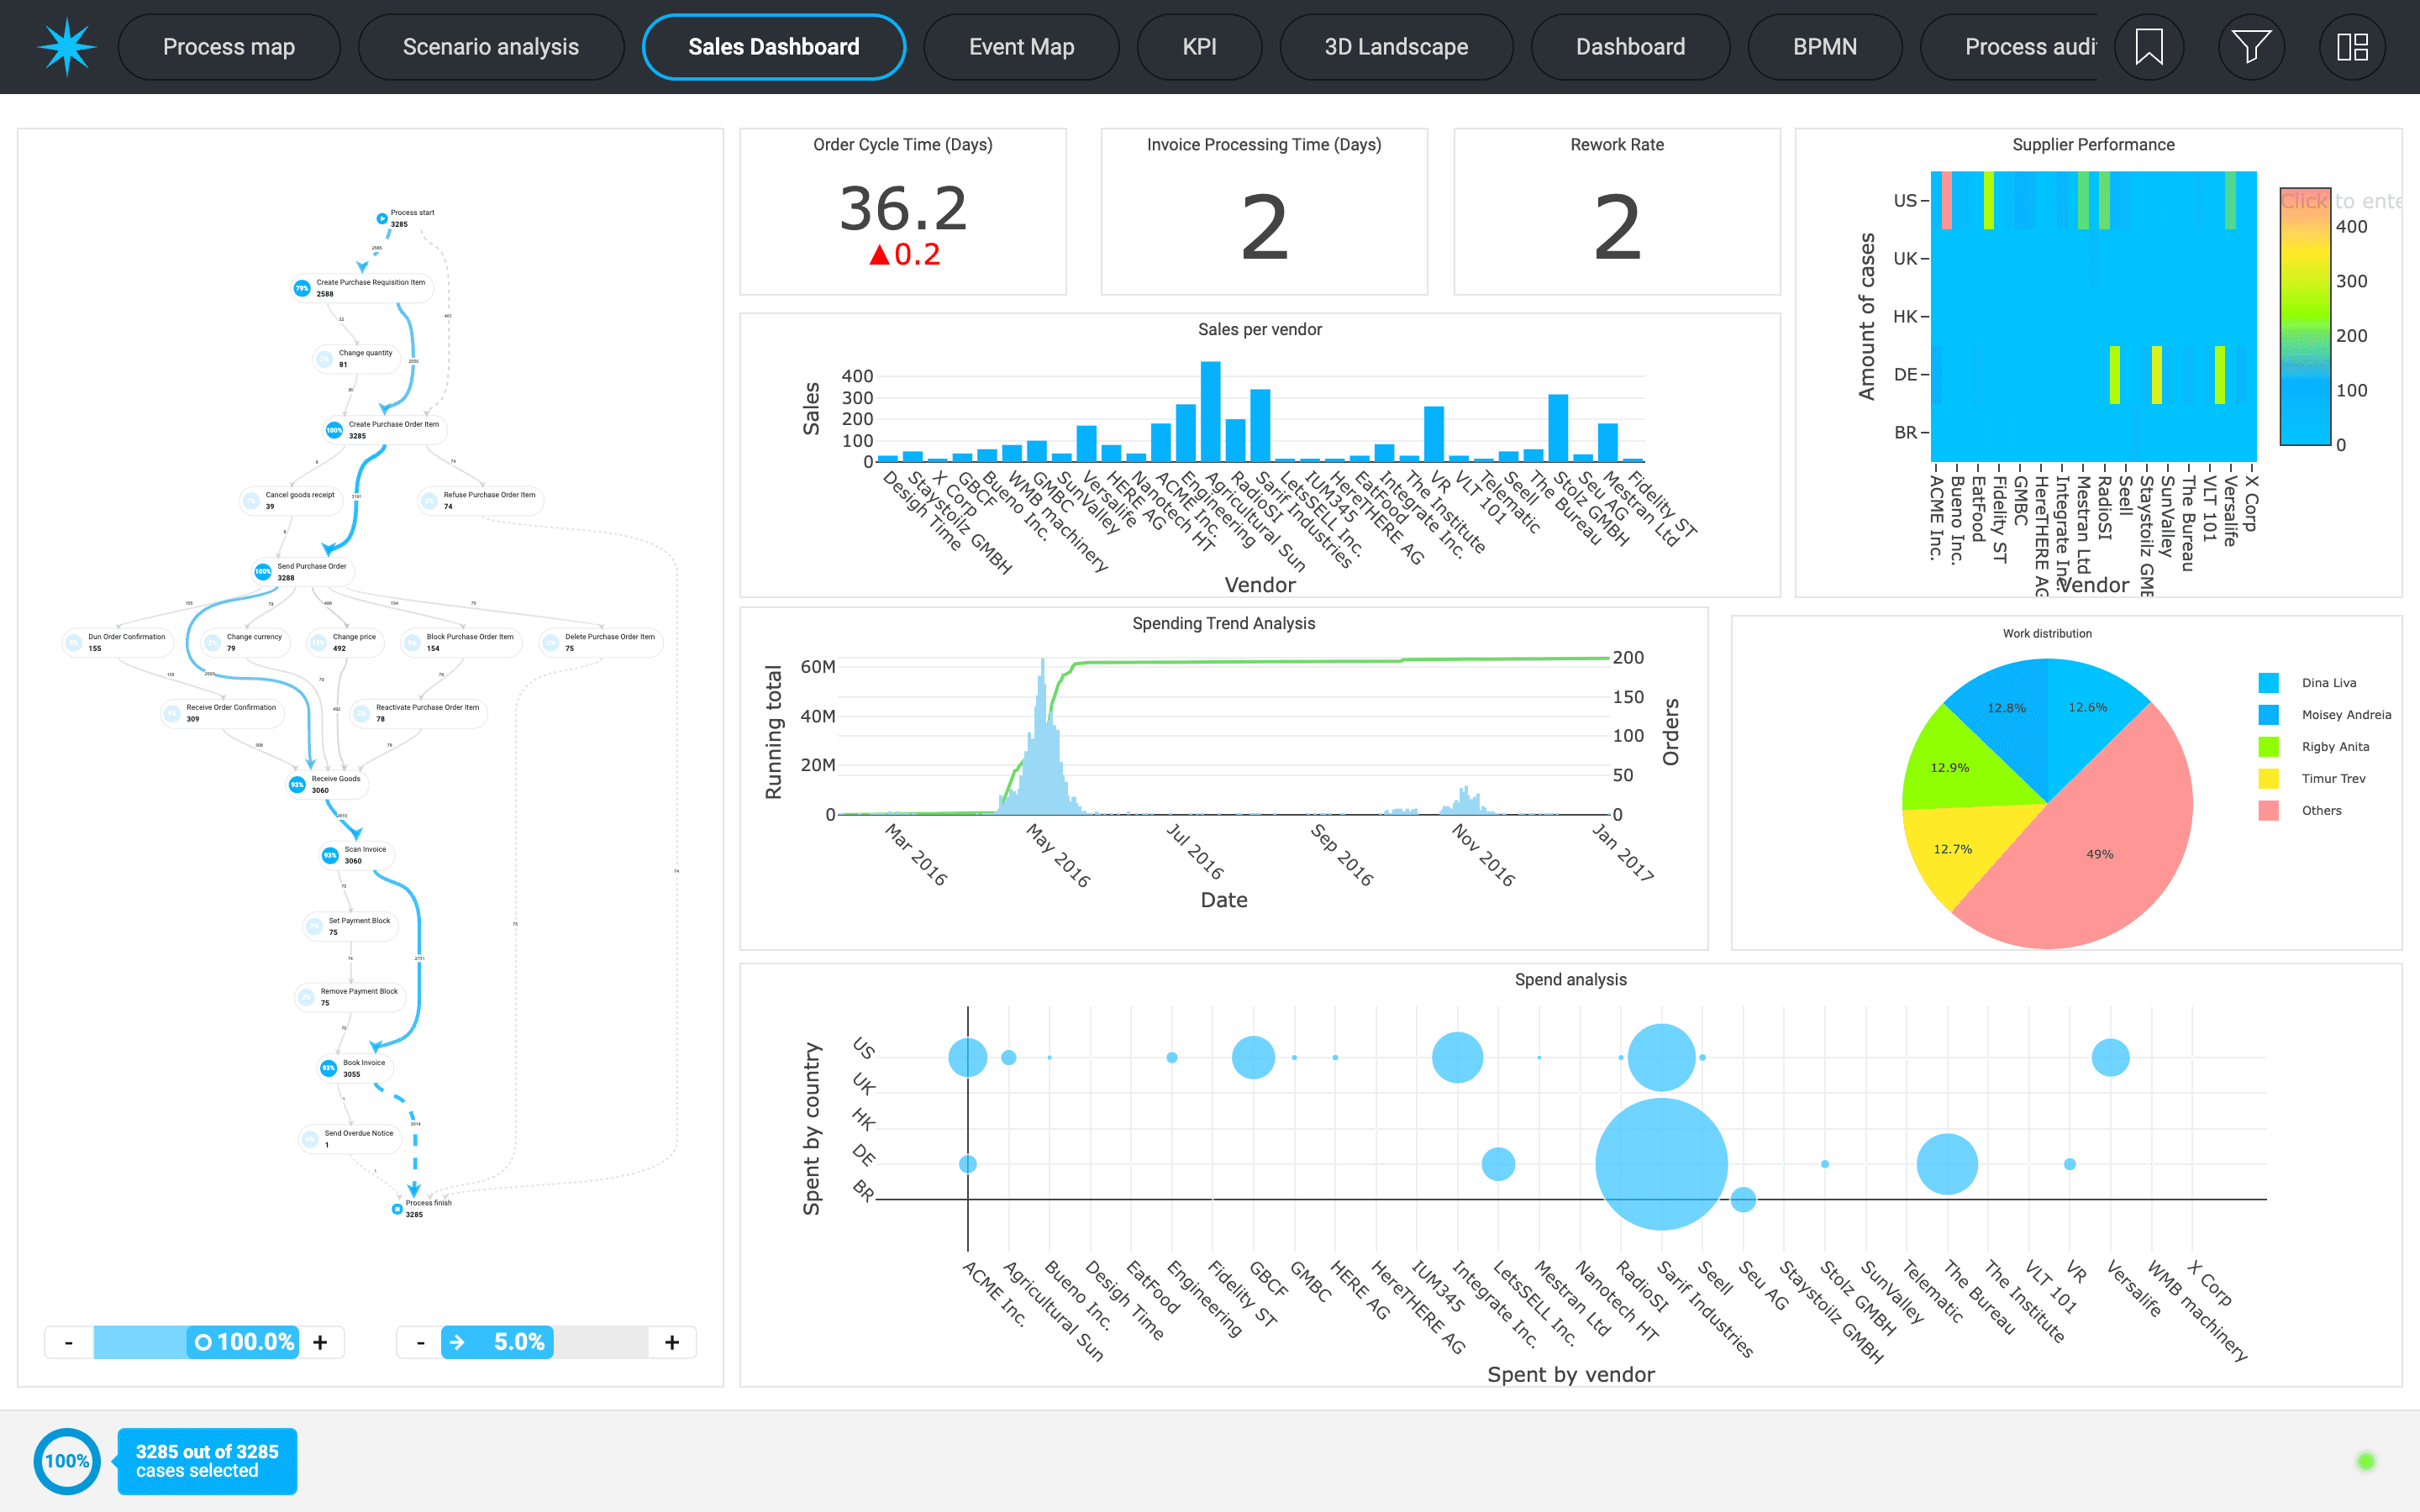Viewport: 2420px width, 1512px height.
Task: Open the 3D Landscape tab
Action: (x=1396, y=47)
